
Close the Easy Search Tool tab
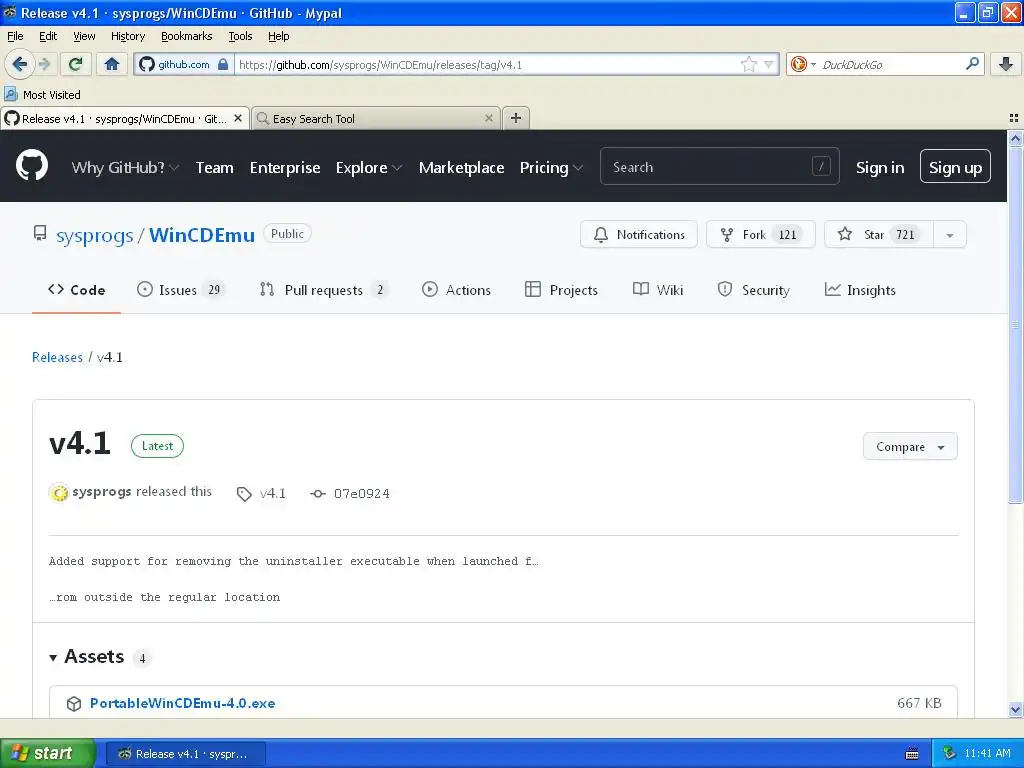[488, 118]
